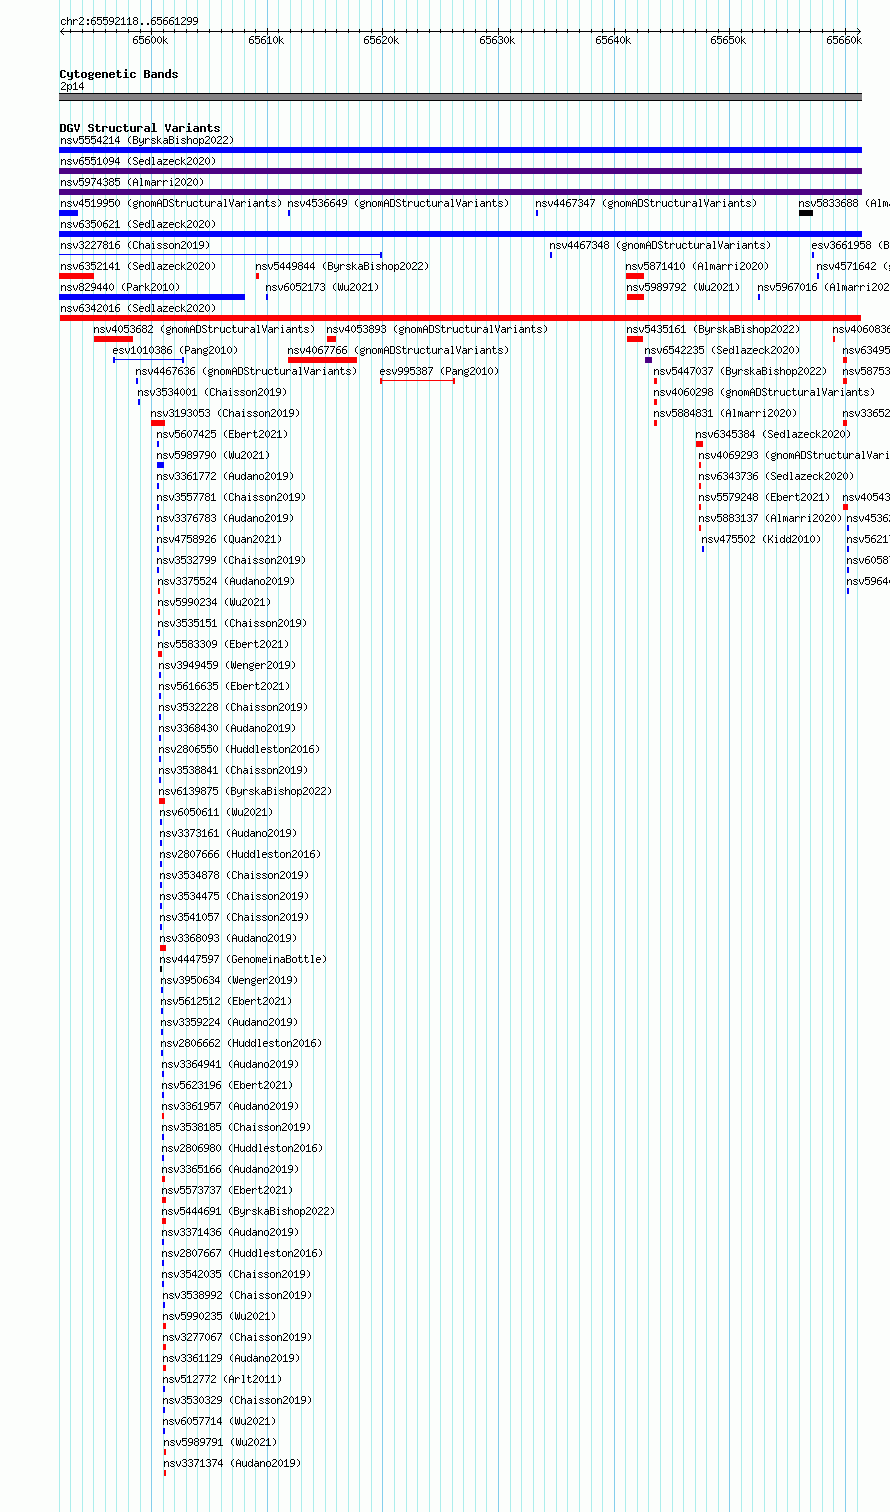Open nsv475502 (Kidd2010) variant
The width and height of the screenshot is (890, 1512).
coord(761,540)
